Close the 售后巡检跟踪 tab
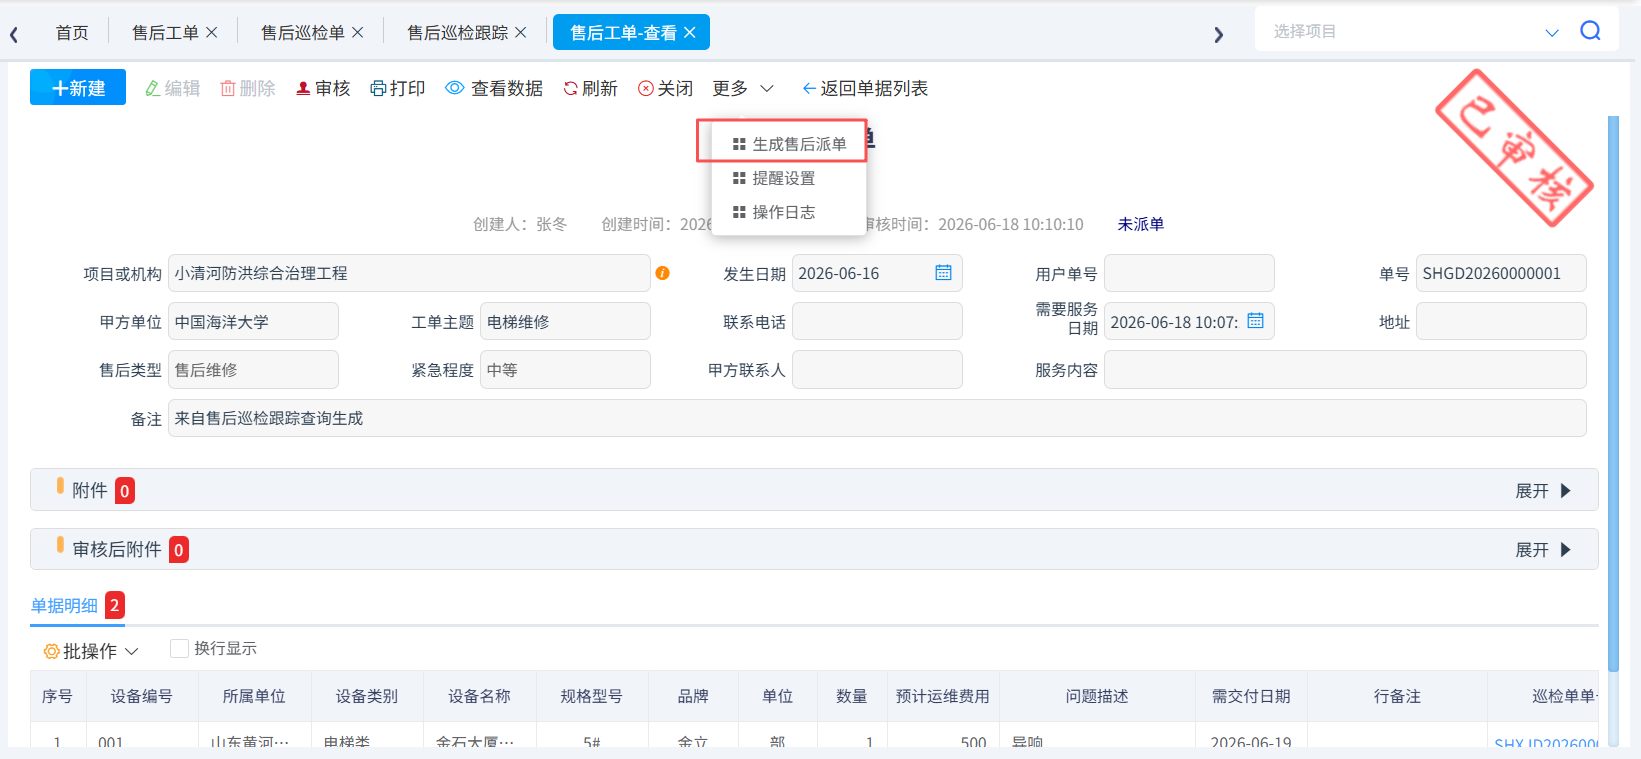 coord(521,33)
